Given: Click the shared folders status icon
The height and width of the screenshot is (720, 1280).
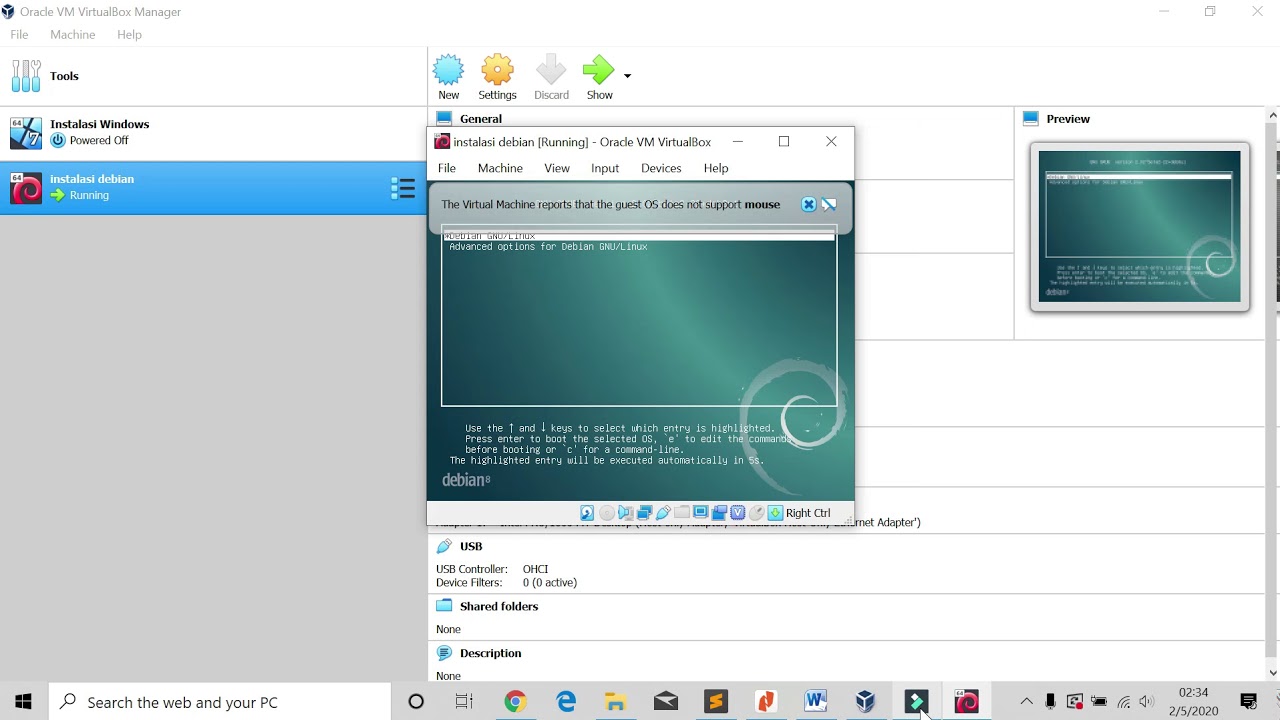Looking at the screenshot, I should 682,513.
